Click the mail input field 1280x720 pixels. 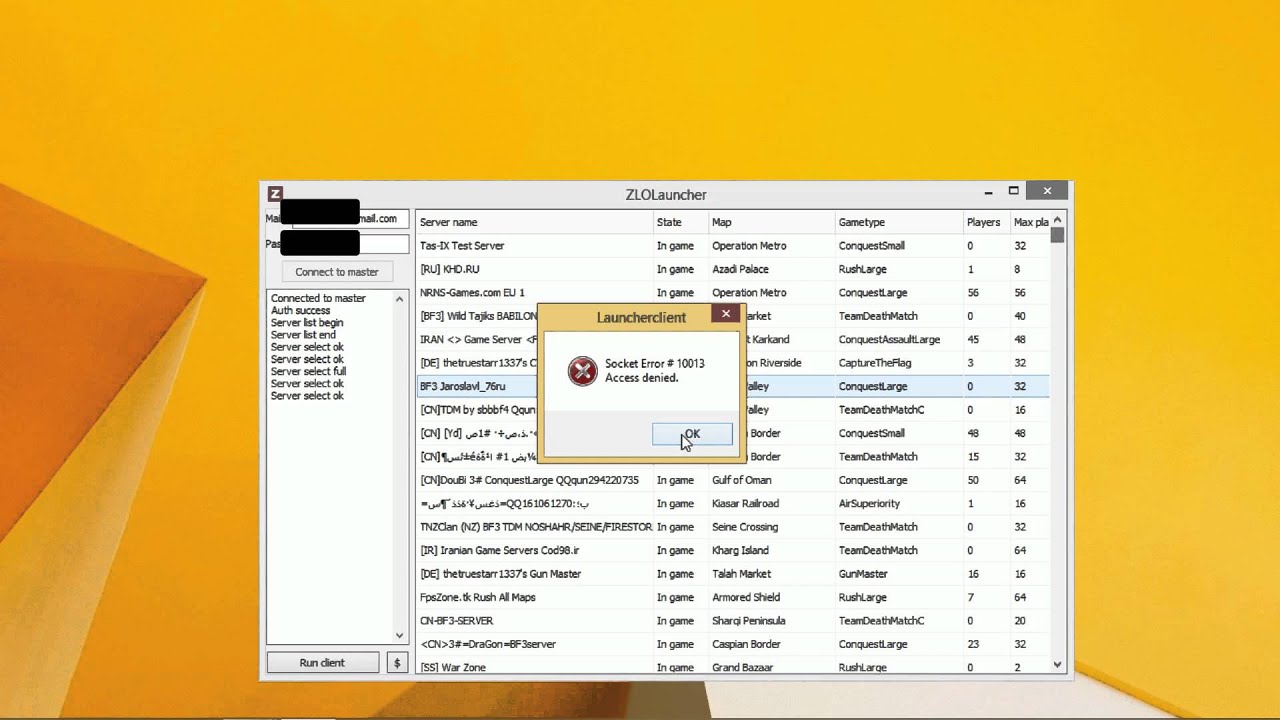(350, 218)
